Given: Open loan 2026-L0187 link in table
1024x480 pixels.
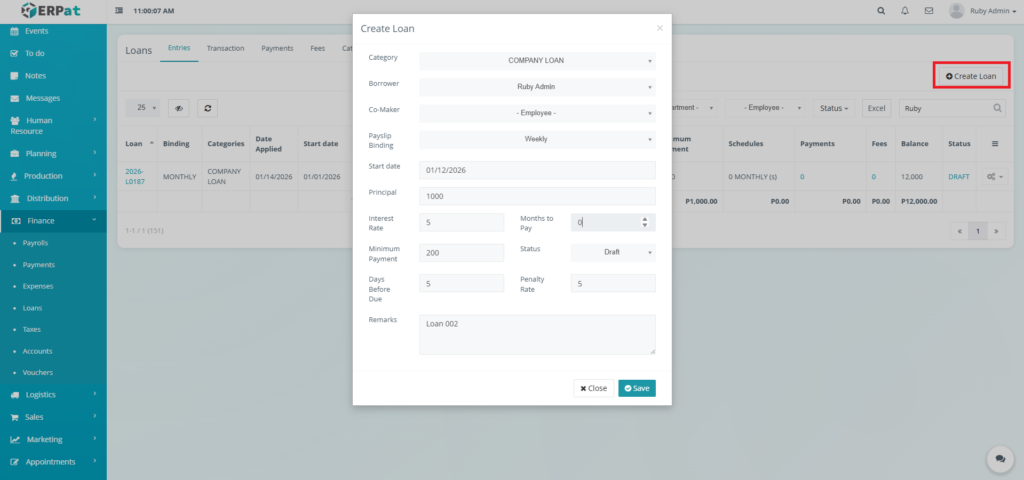Looking at the screenshot, I should pos(135,177).
